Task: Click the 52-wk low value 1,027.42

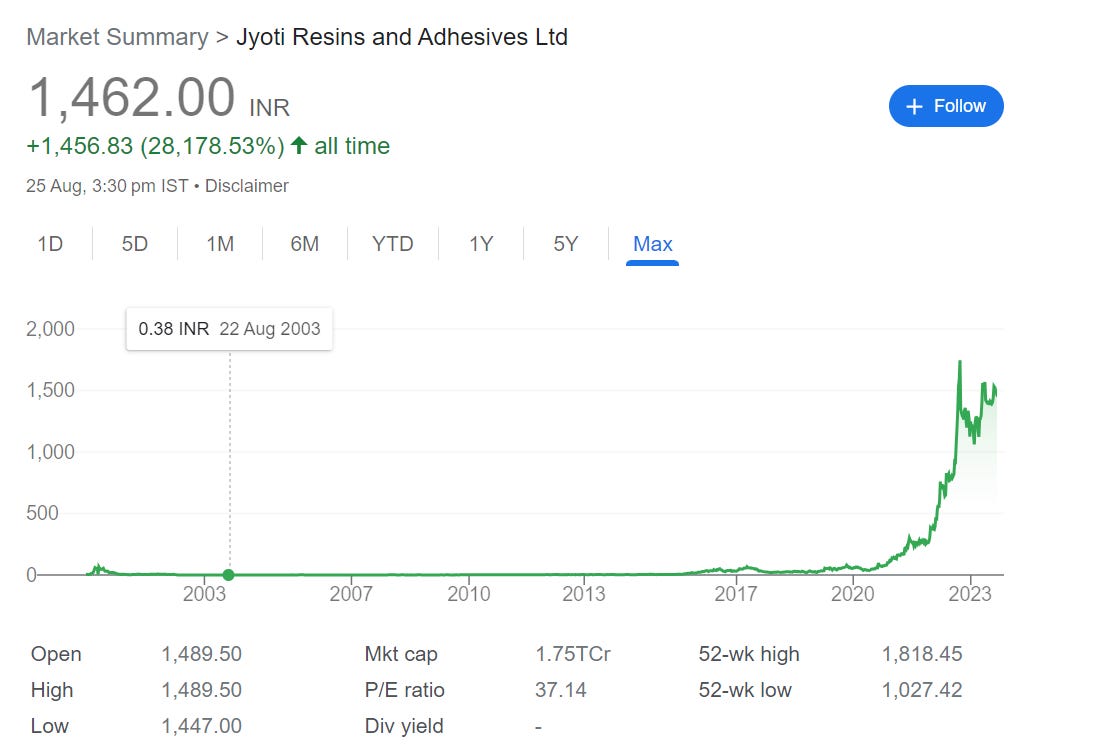Action: click(x=922, y=690)
